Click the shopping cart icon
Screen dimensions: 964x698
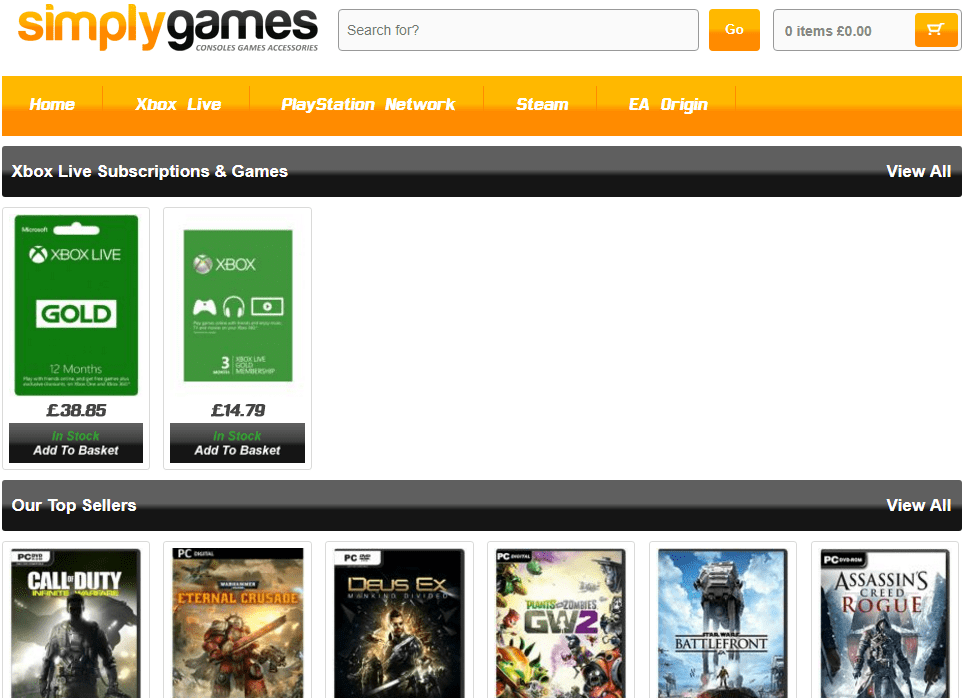pyautogui.click(x=935, y=30)
